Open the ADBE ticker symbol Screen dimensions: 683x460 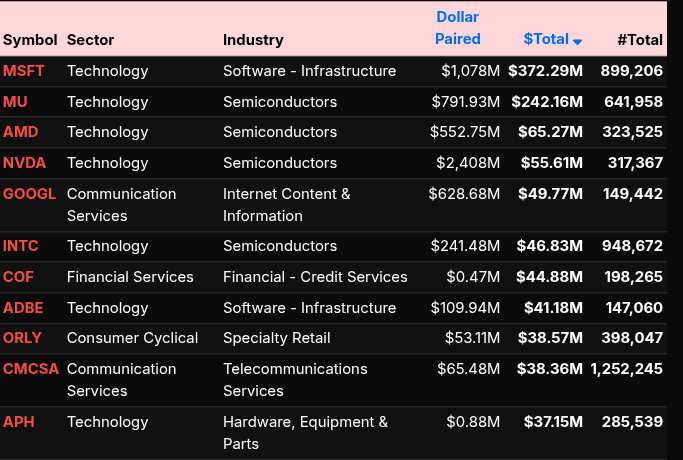pos(23,308)
